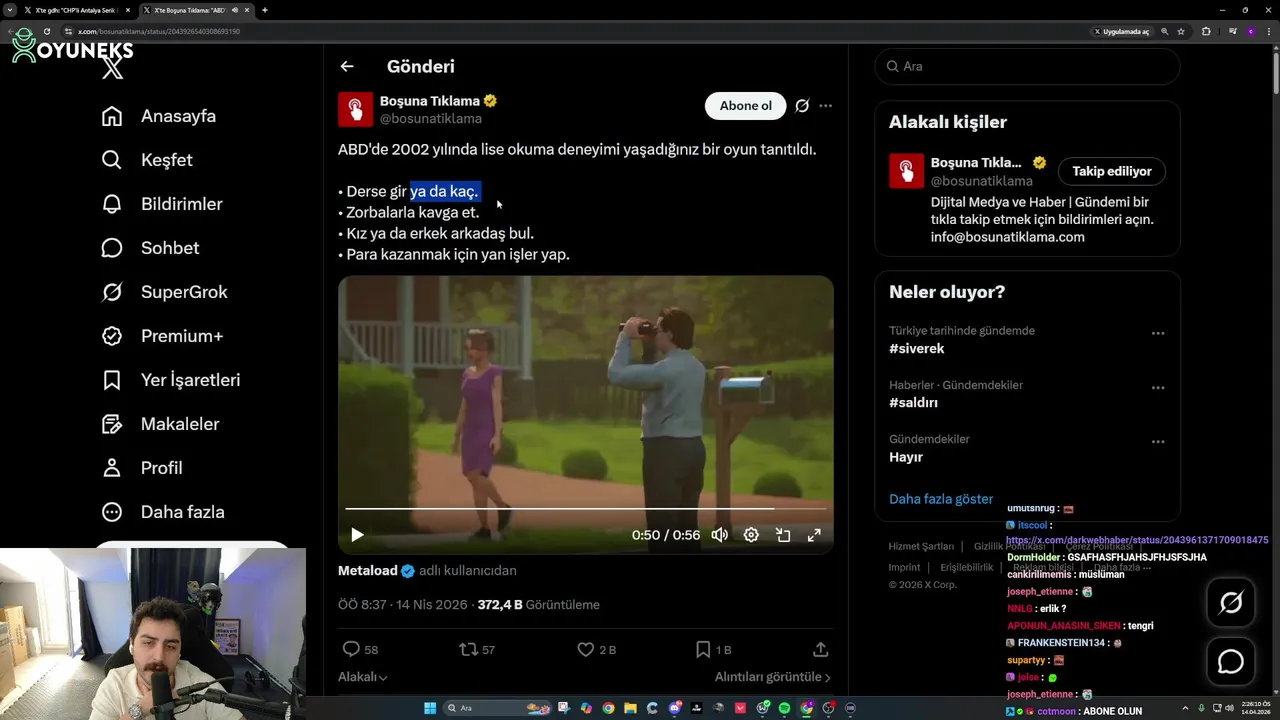Open the Windows Start menu
1280x720 pixels.
coord(430,708)
